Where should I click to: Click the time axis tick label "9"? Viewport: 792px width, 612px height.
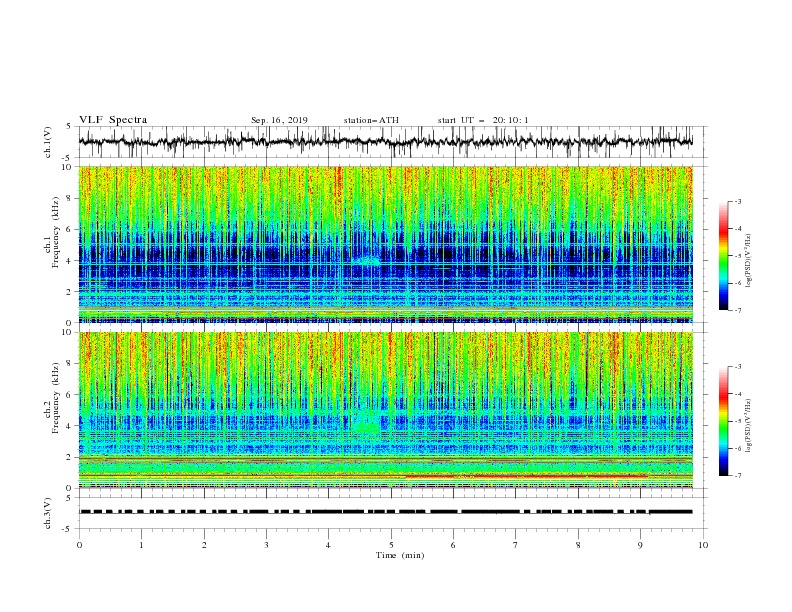pyautogui.click(x=640, y=545)
